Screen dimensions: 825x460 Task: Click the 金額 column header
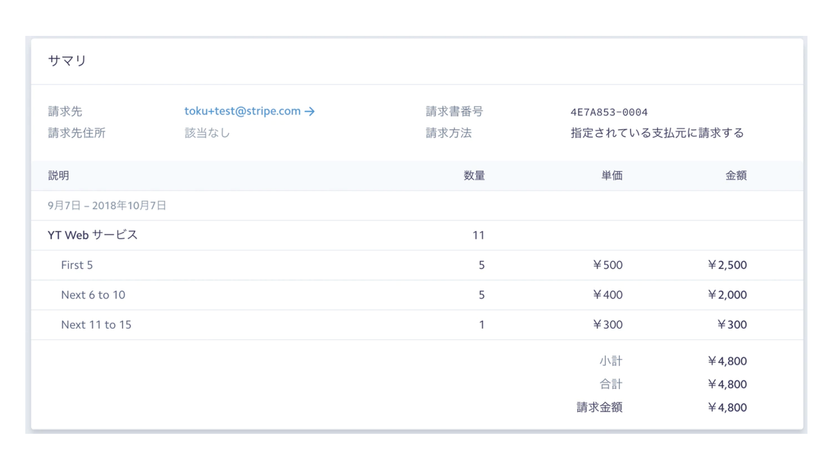(735, 176)
